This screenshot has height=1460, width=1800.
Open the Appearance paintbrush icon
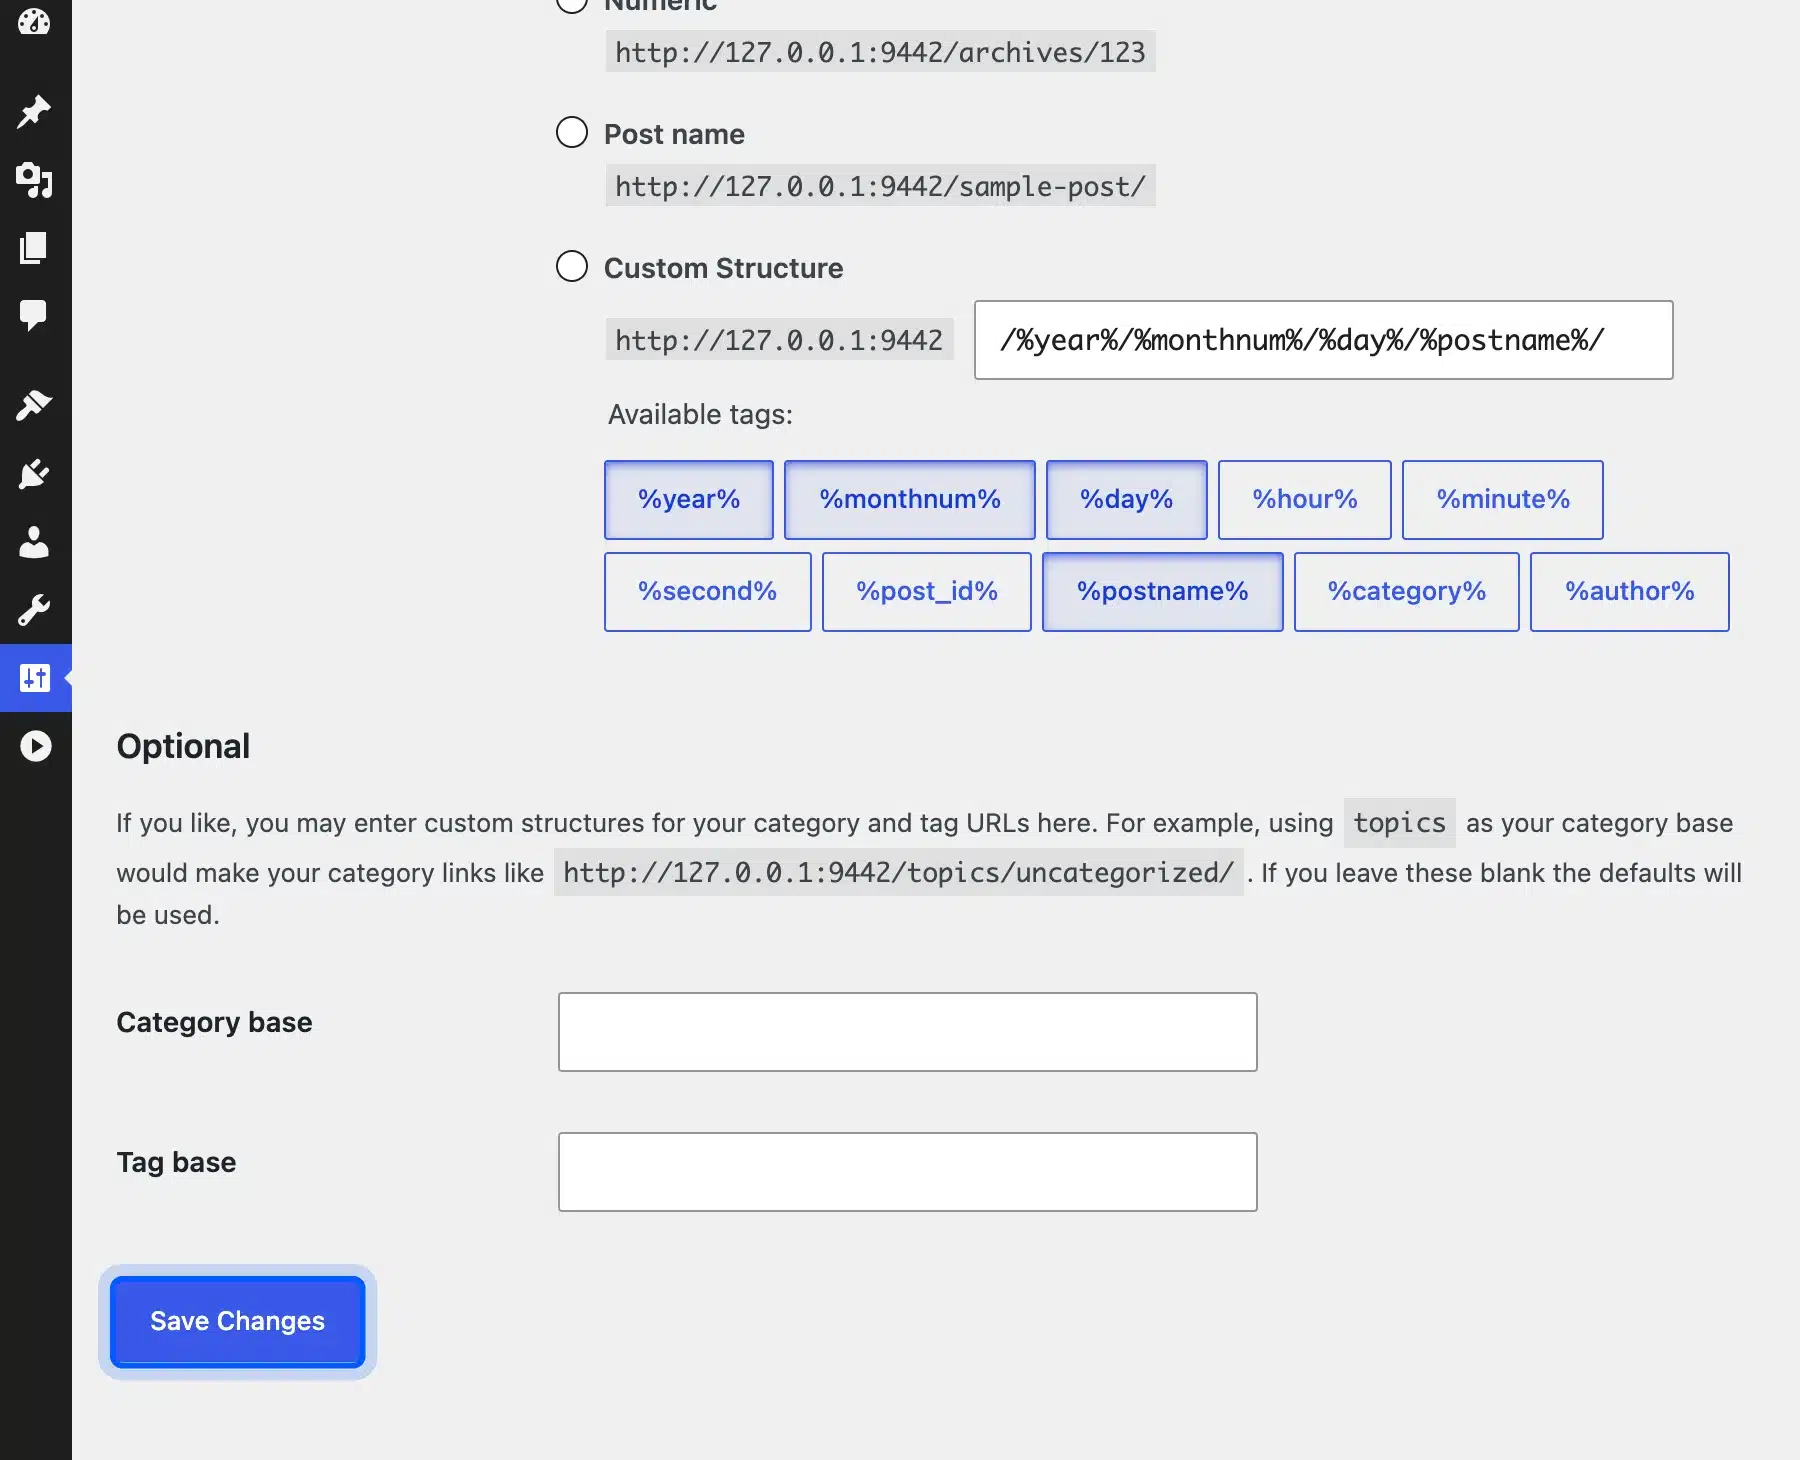pyautogui.click(x=34, y=405)
